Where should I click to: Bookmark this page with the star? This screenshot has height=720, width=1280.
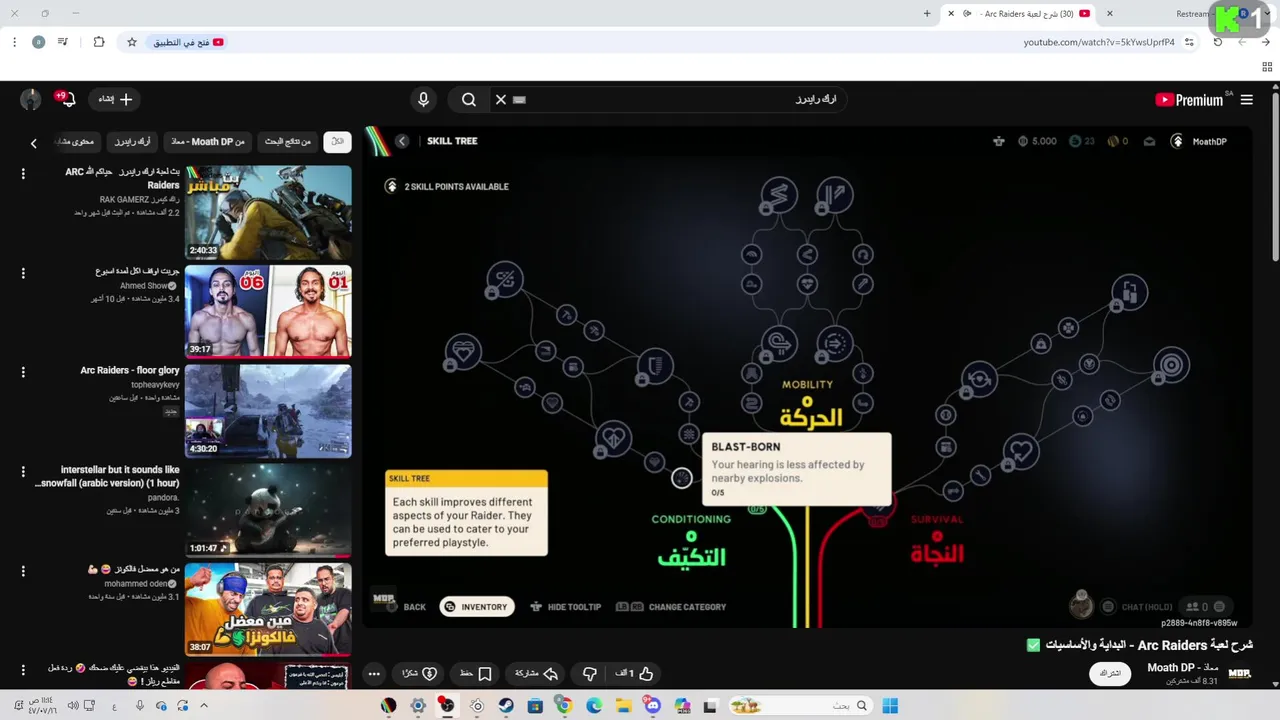pos(131,42)
